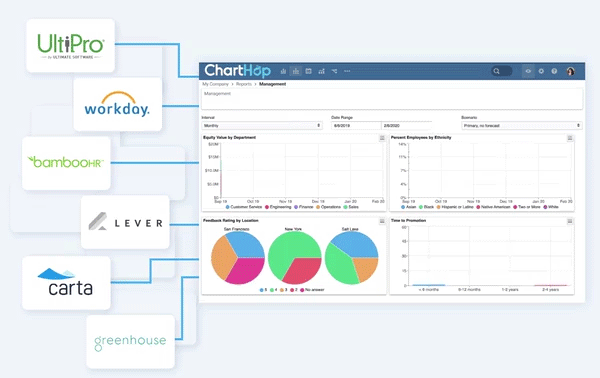600x378 pixels.
Task: Click the ChartHop logo
Action: (x=238, y=71)
